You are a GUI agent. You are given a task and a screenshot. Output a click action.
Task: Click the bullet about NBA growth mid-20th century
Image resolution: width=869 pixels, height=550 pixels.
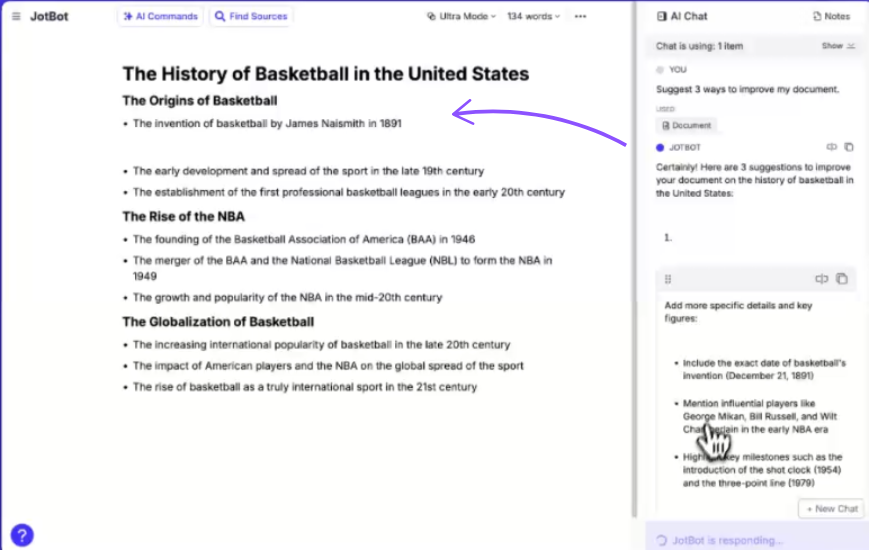tap(287, 298)
